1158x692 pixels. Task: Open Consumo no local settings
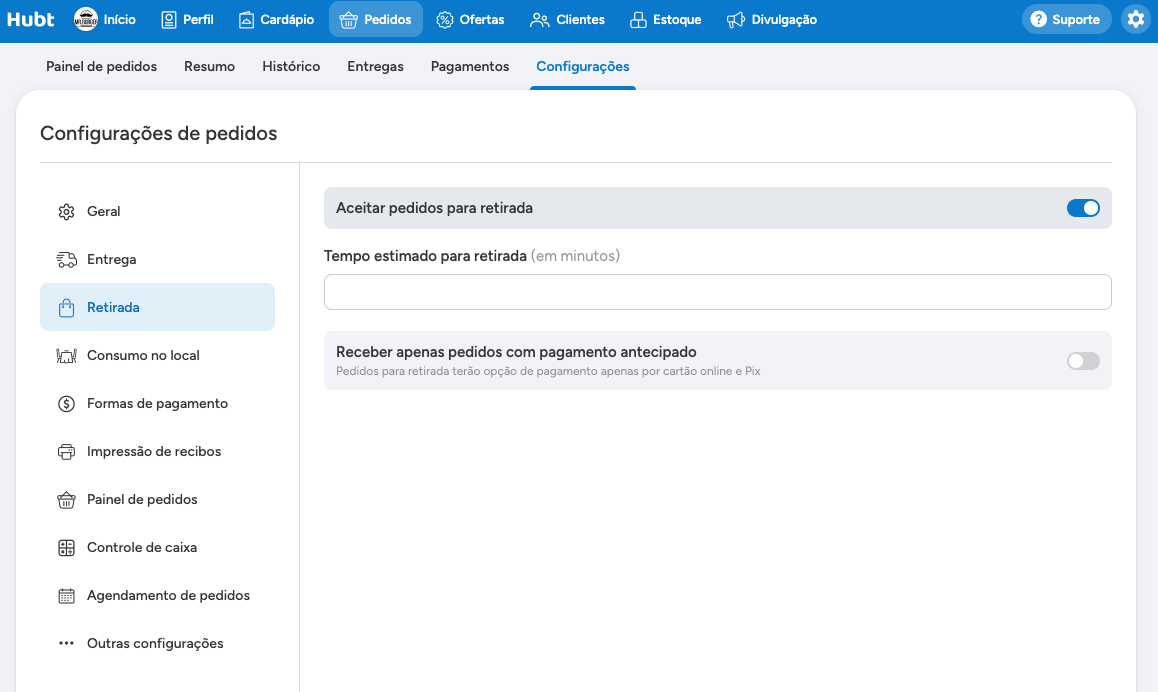tap(157, 355)
